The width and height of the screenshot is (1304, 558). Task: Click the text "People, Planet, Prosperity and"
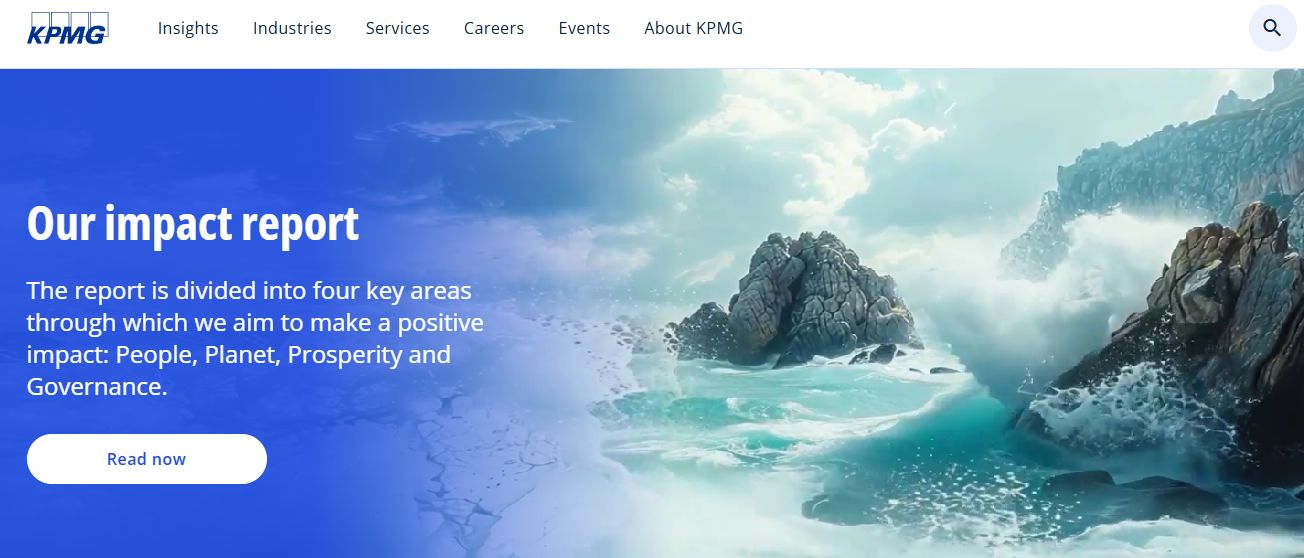[283, 355]
